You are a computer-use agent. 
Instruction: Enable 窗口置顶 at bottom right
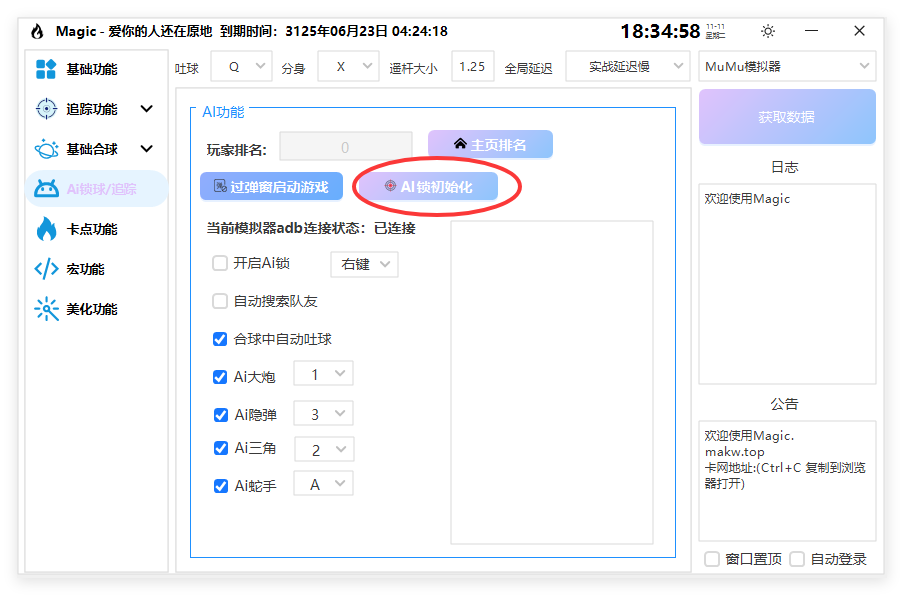pos(712,559)
